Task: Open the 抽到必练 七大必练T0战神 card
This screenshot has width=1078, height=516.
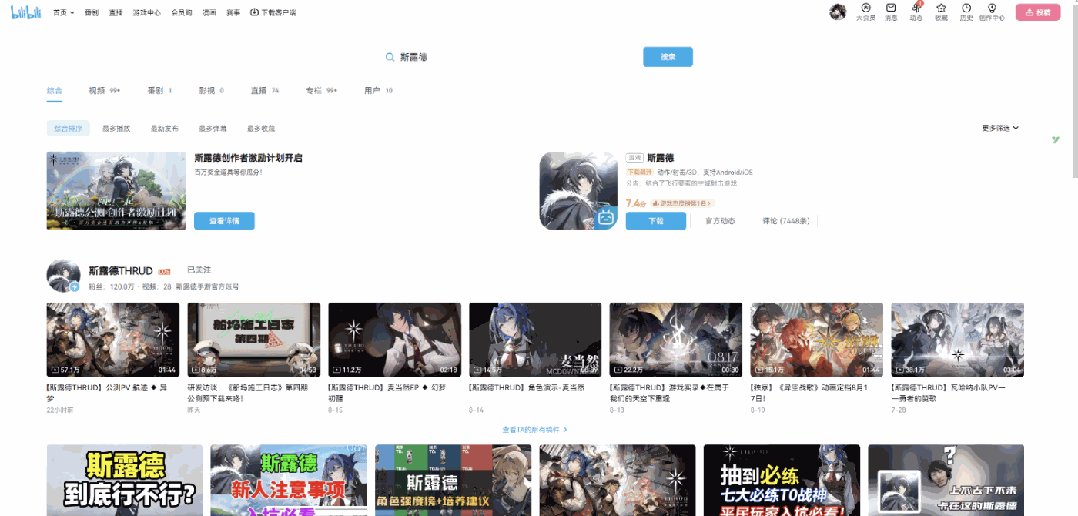Action: [x=782, y=480]
